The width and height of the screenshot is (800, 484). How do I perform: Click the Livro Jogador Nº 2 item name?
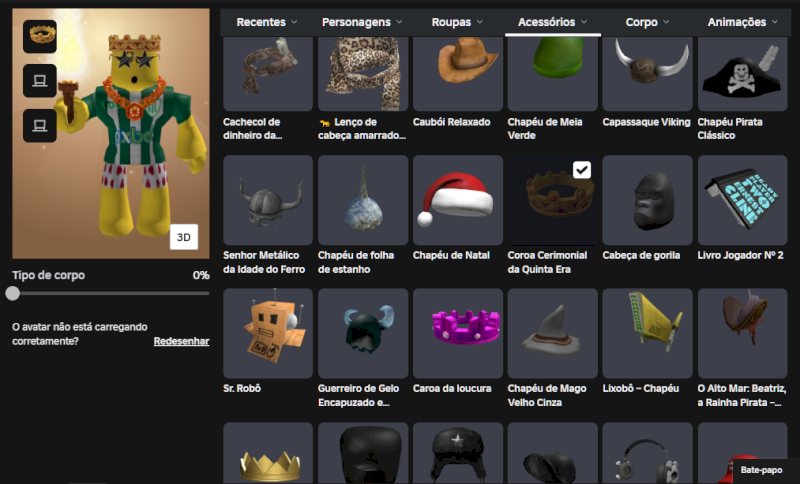740,255
